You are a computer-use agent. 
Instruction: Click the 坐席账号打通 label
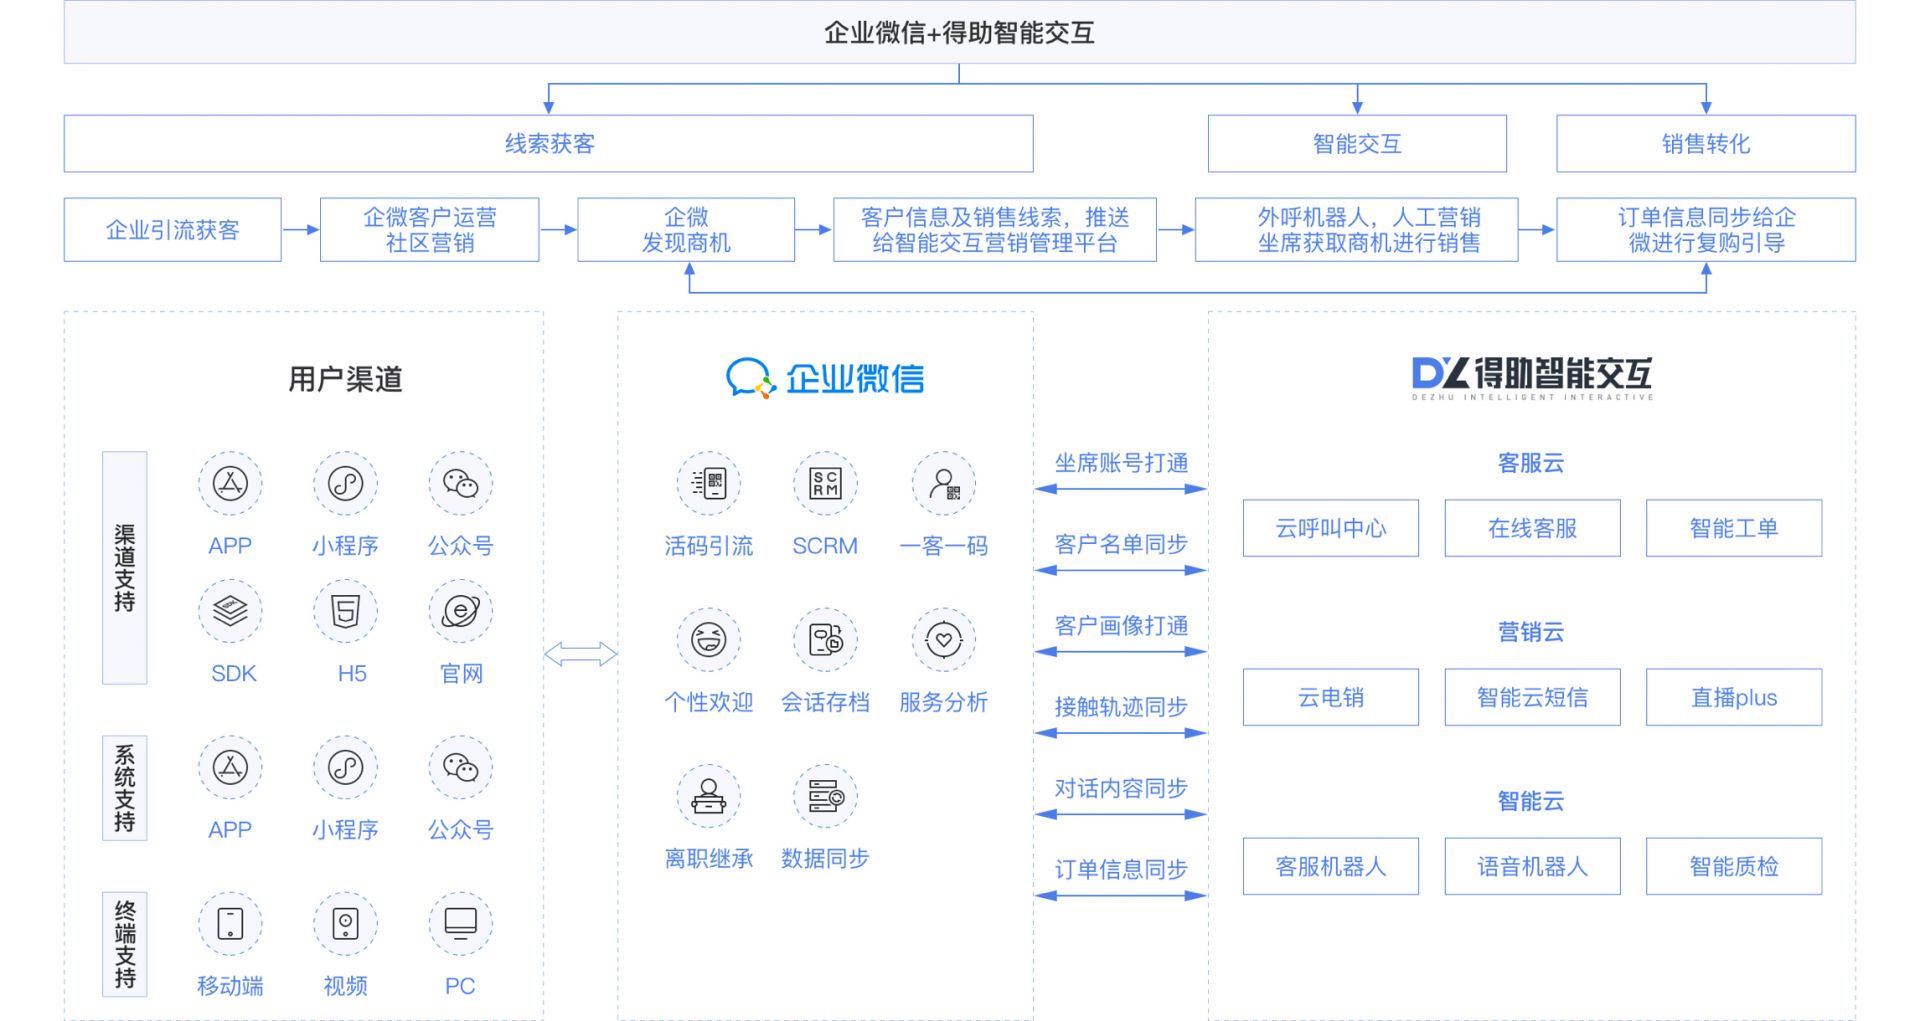click(x=1121, y=463)
